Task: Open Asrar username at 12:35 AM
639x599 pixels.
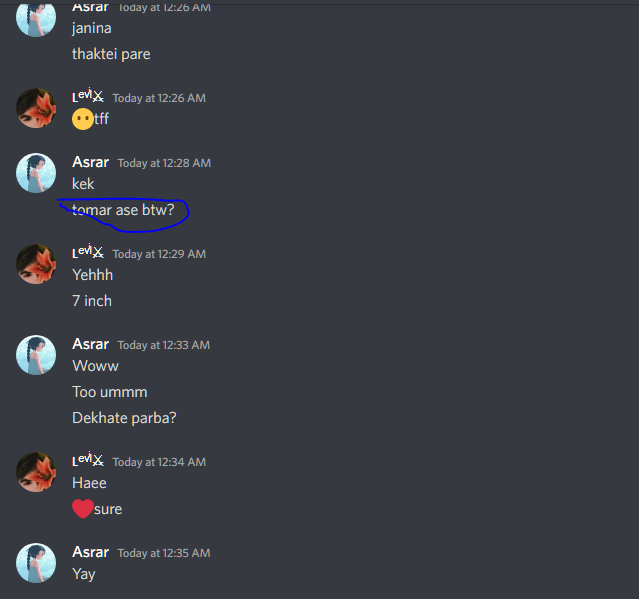Action: (x=90, y=552)
